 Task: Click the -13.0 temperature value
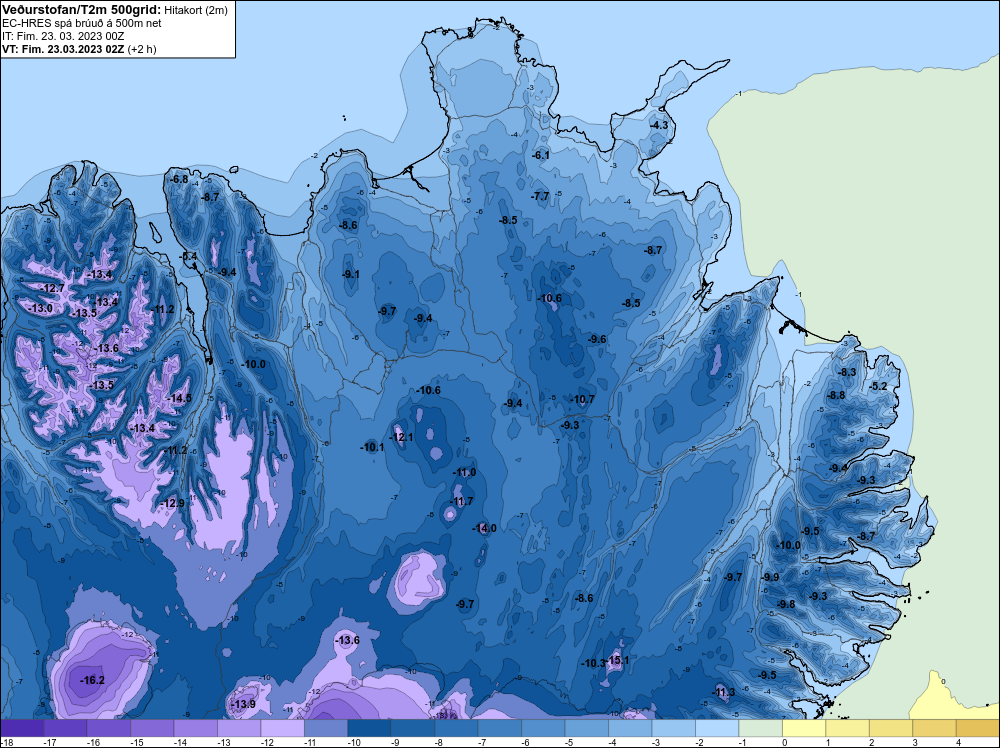pyautogui.click(x=41, y=308)
